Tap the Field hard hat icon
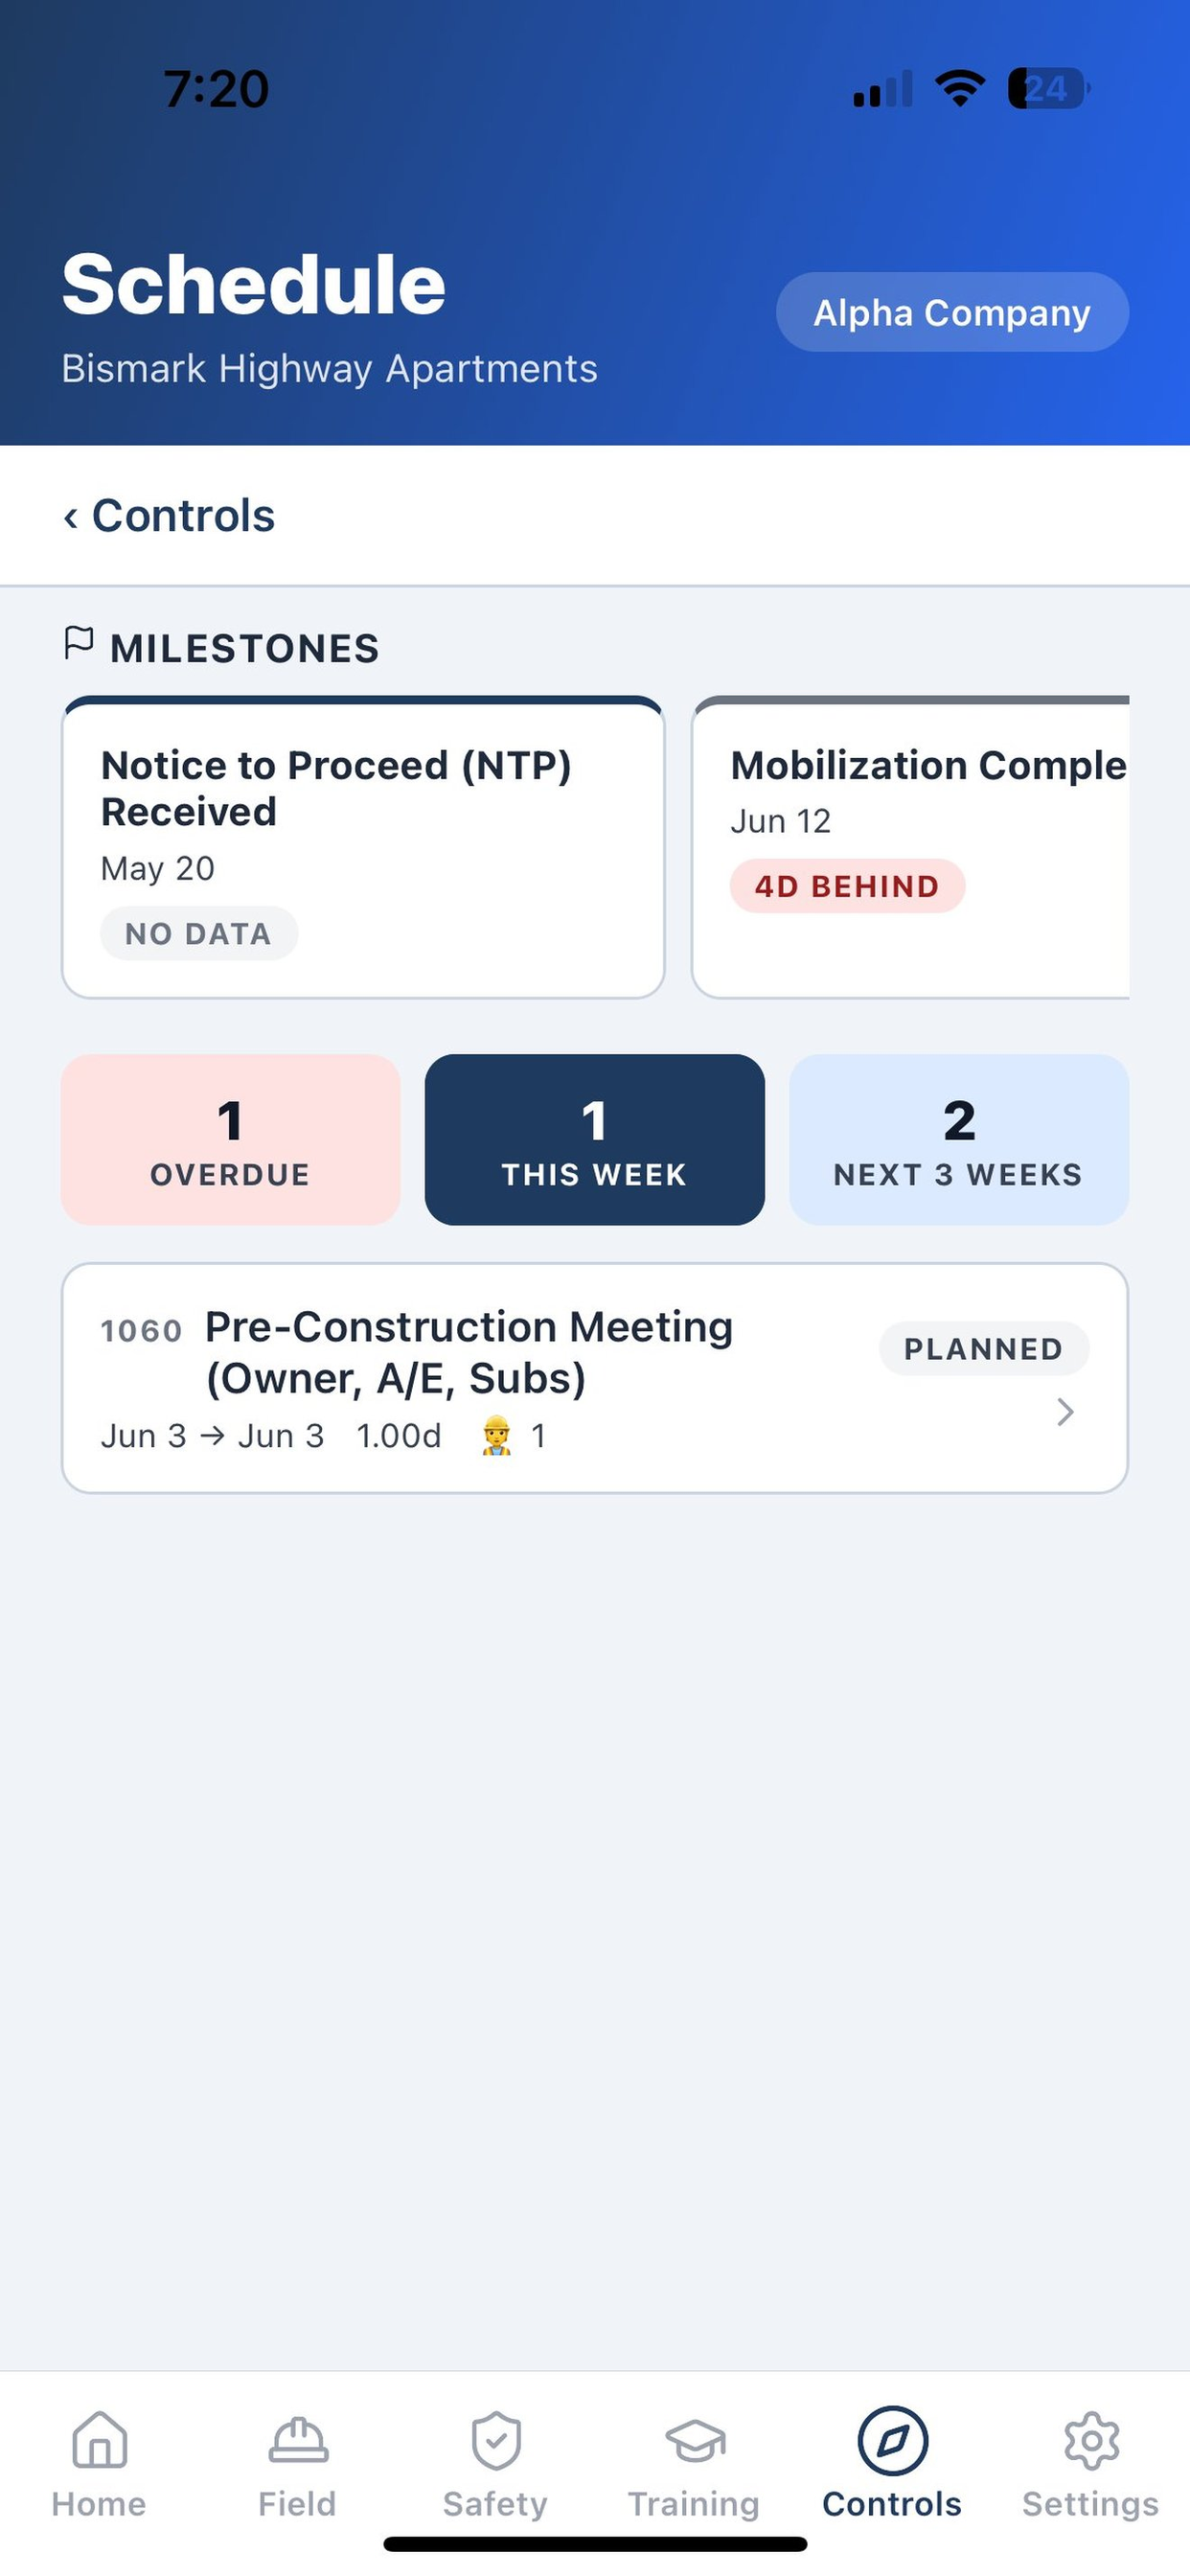Screen dimensions: 1190x2576 297,2441
